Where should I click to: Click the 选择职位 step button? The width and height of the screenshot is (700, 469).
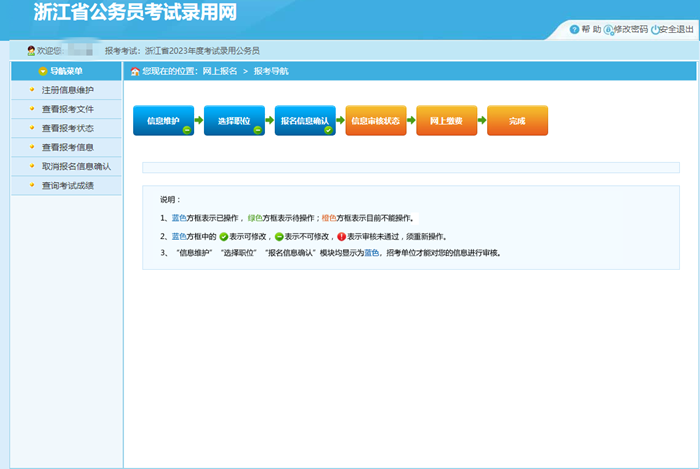(x=234, y=120)
